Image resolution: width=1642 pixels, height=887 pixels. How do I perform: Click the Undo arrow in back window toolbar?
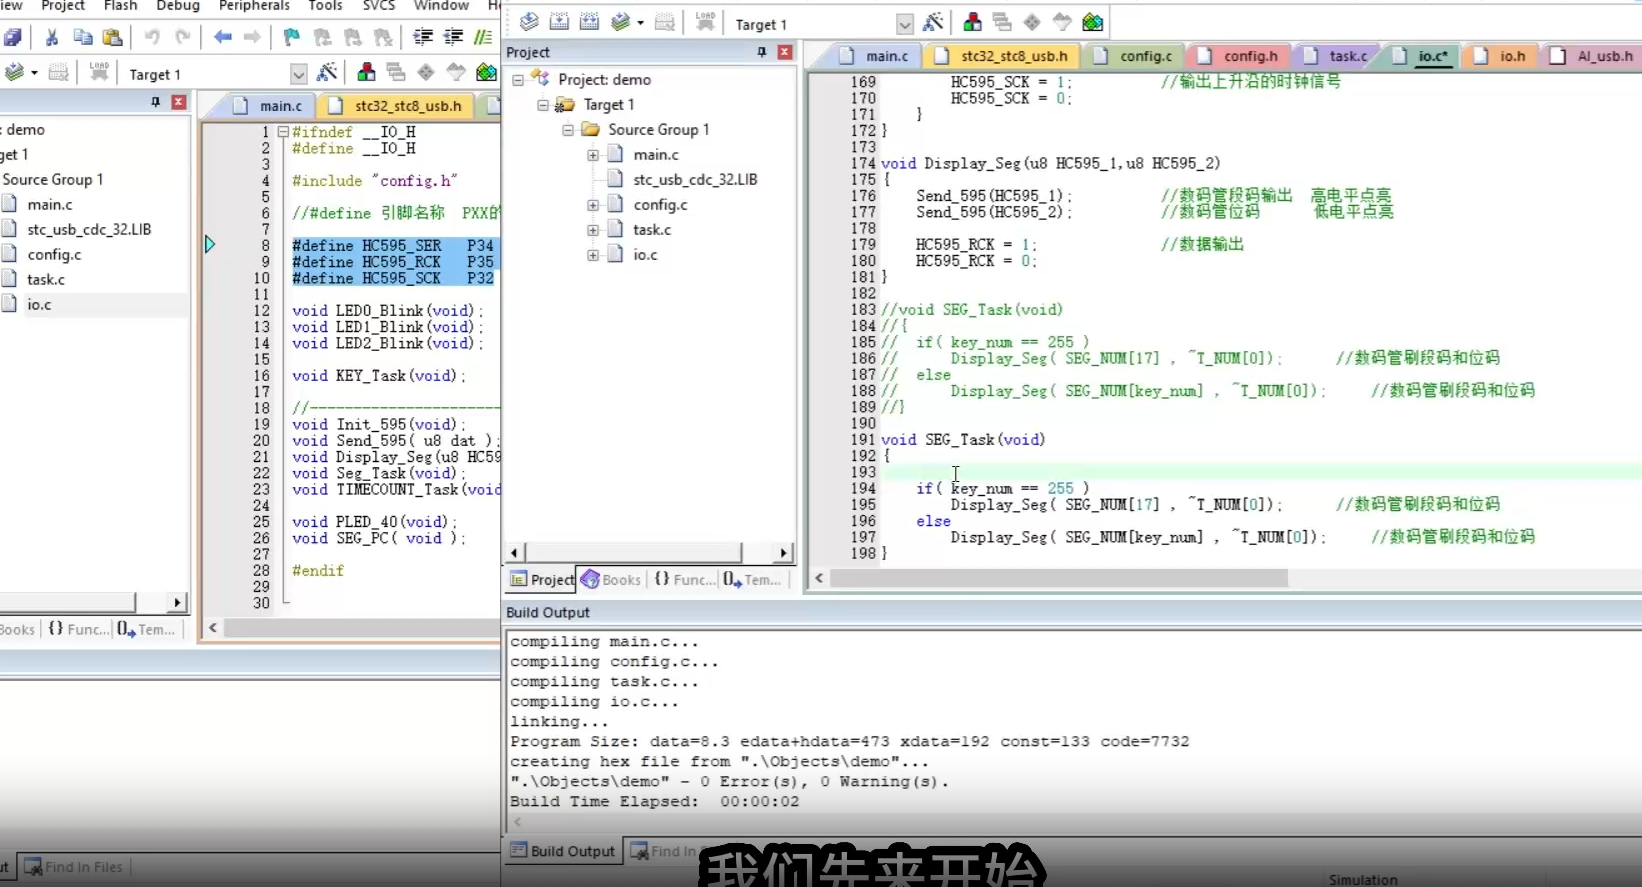[x=152, y=37]
